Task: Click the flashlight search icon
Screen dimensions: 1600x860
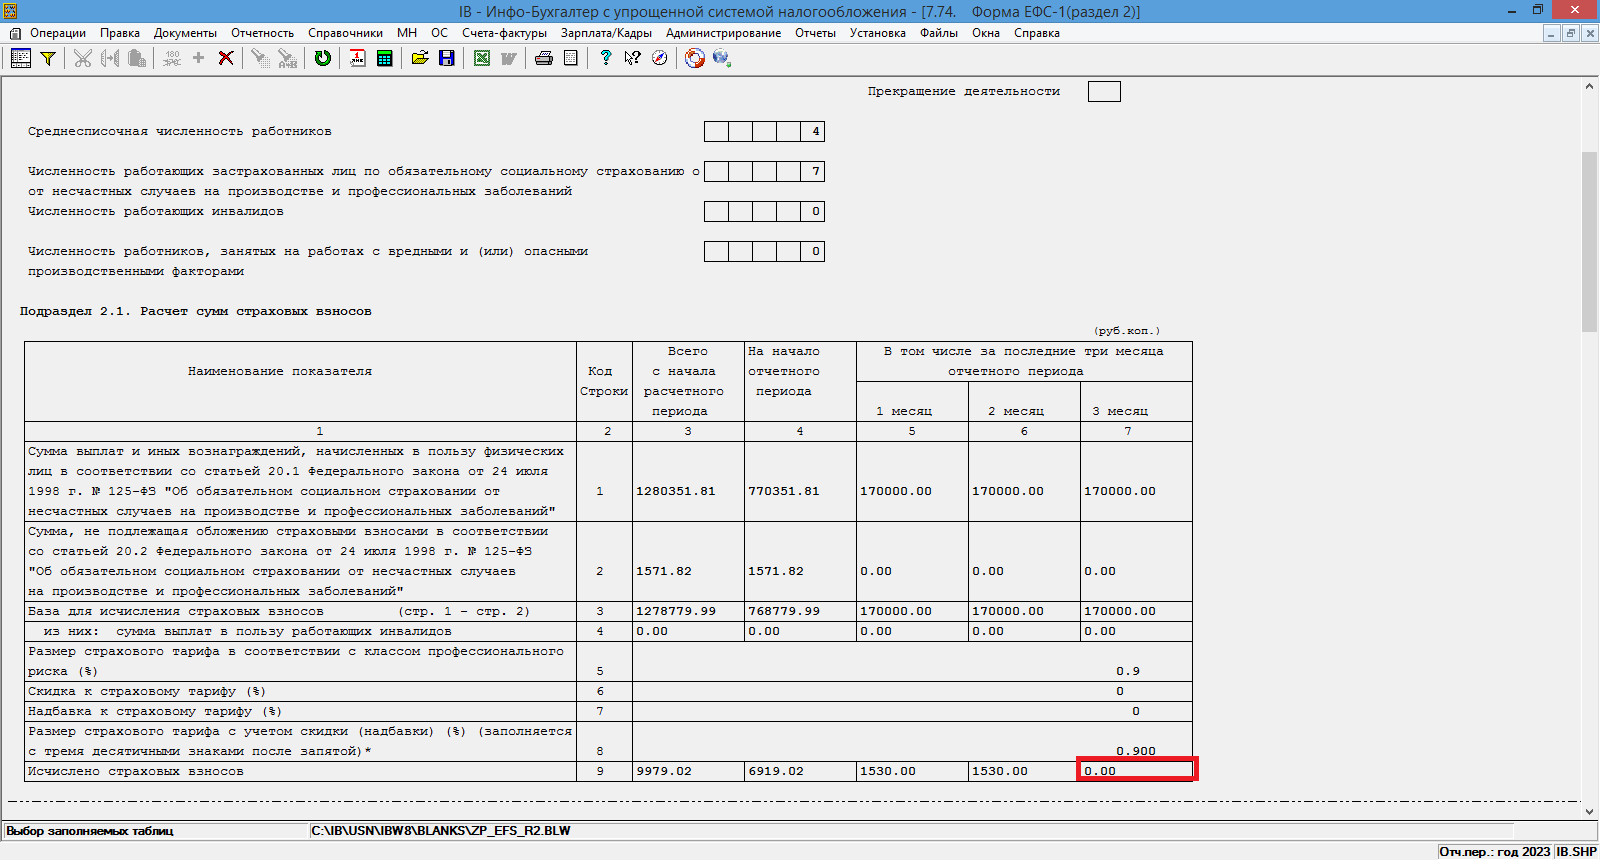Action: (x=260, y=58)
